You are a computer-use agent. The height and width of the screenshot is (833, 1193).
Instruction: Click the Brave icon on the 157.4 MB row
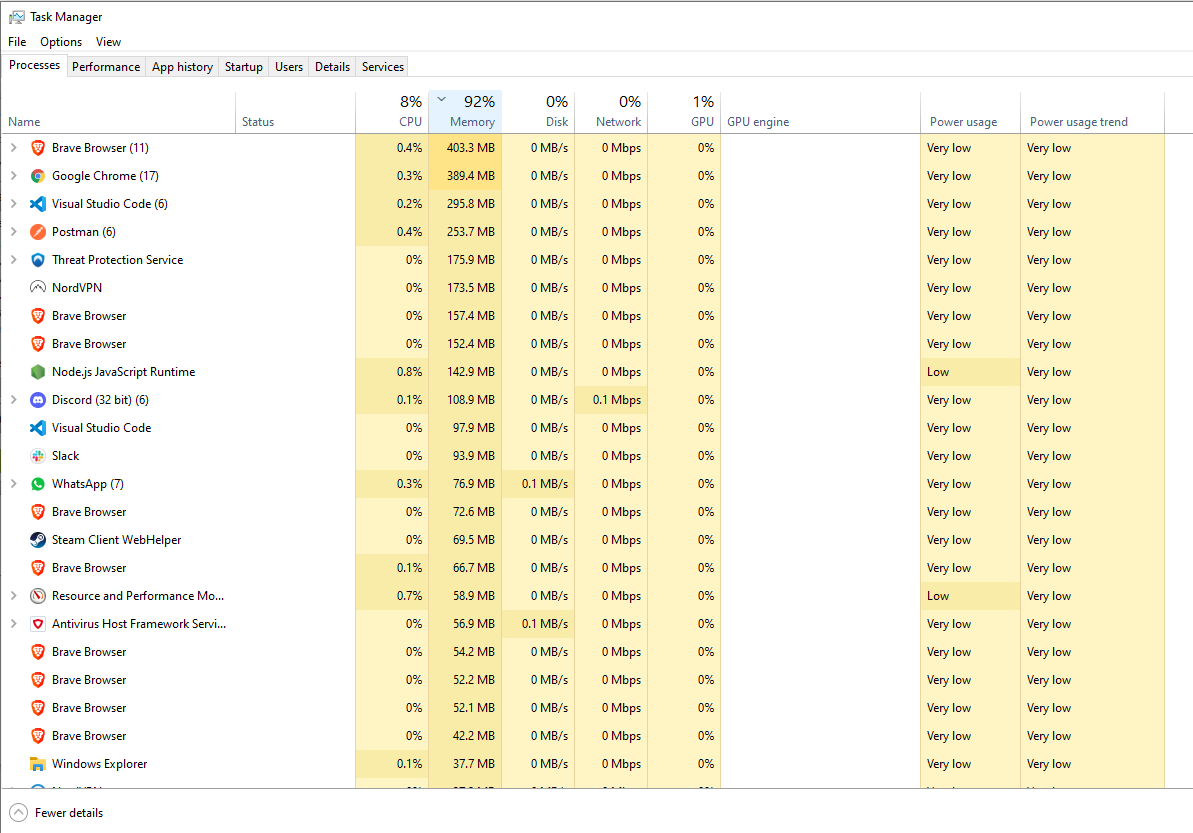[x=37, y=316]
